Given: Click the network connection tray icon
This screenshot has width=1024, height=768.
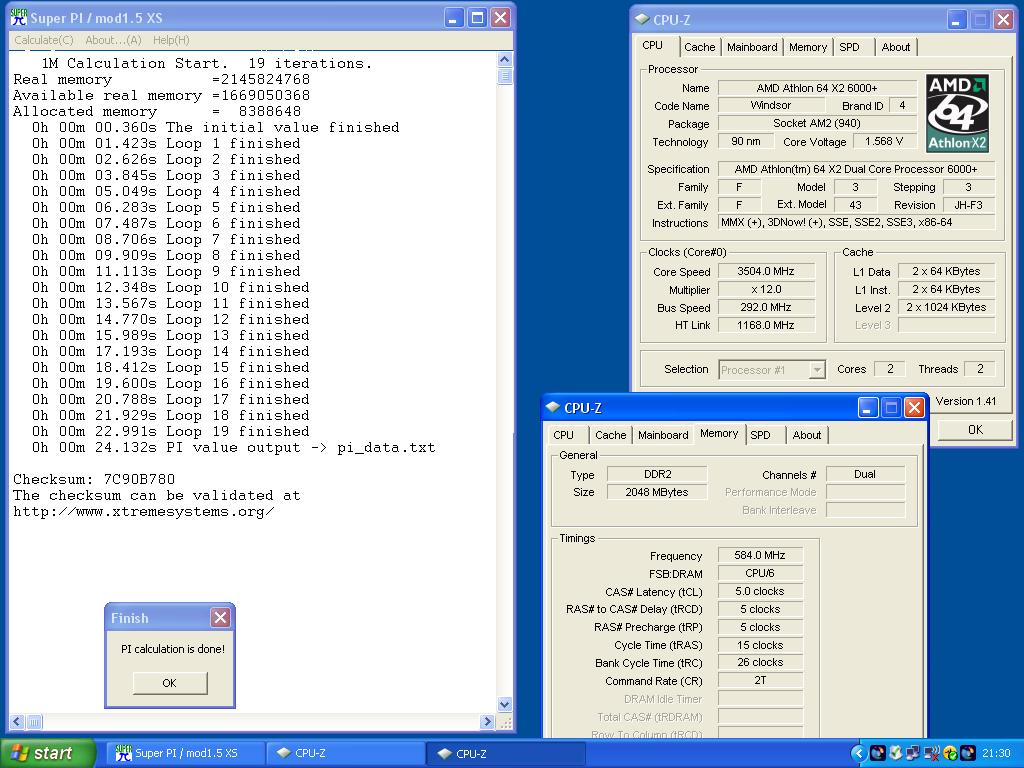Looking at the screenshot, I should coord(913,753).
